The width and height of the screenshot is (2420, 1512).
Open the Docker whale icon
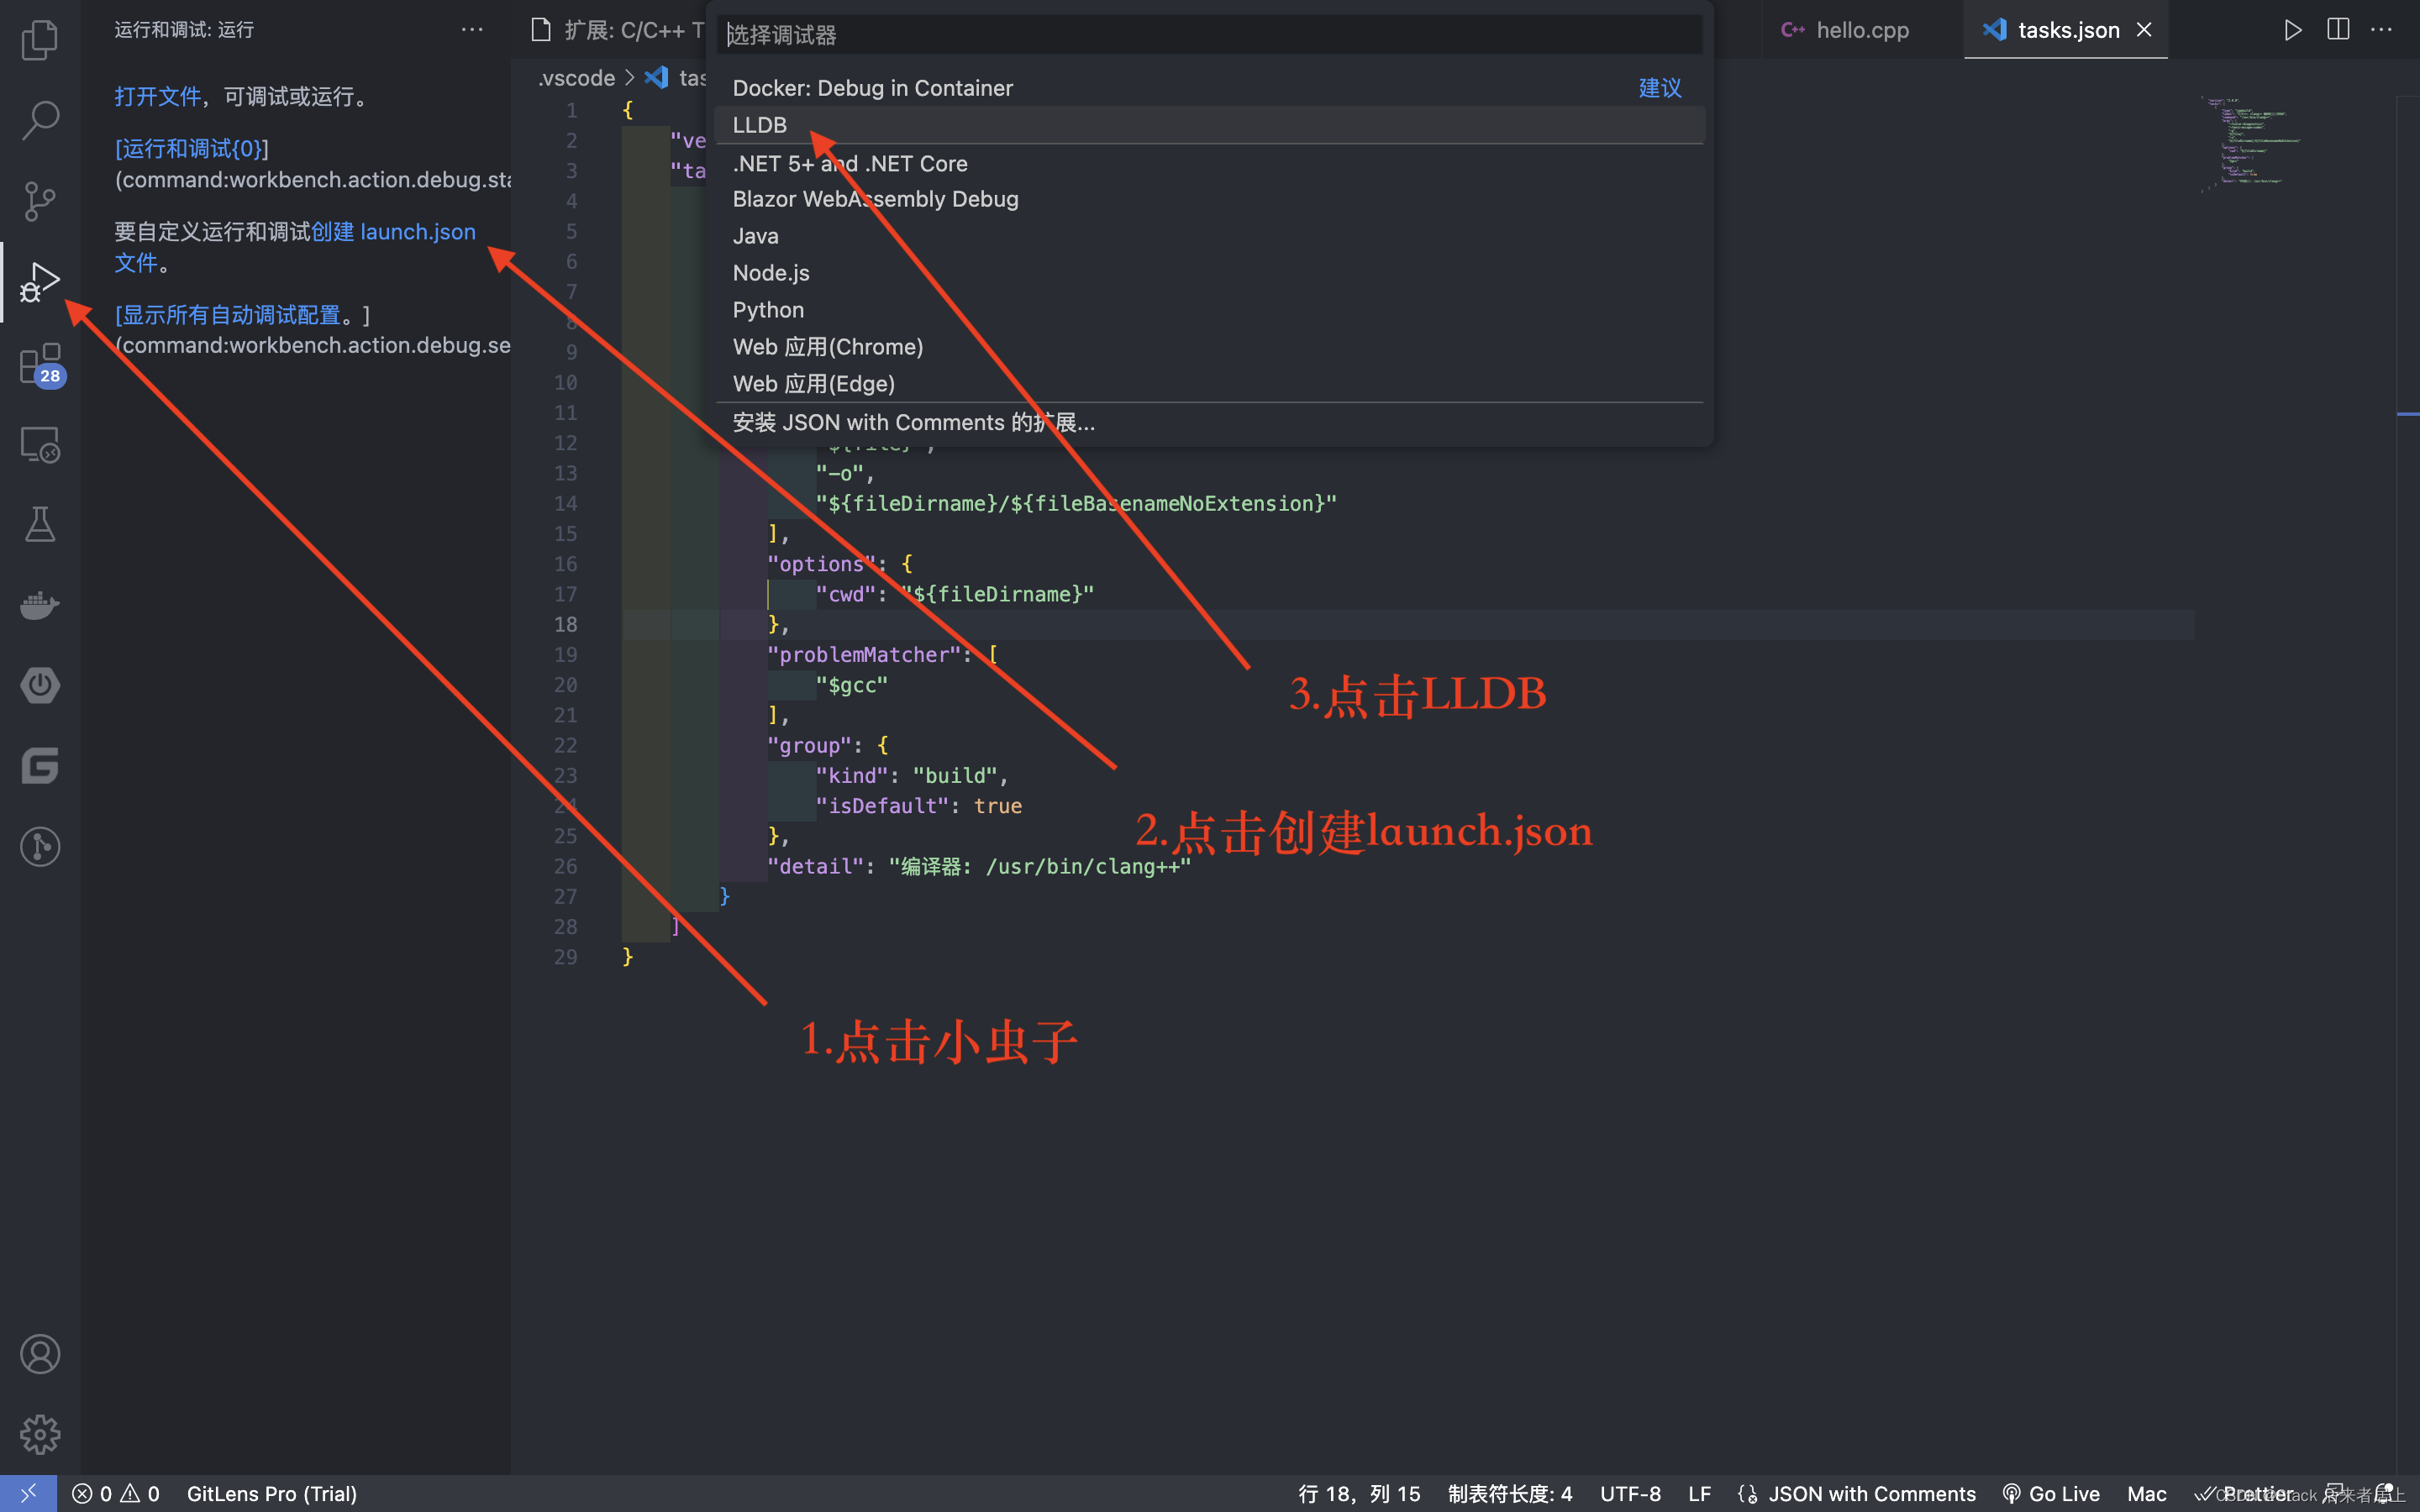(x=40, y=605)
